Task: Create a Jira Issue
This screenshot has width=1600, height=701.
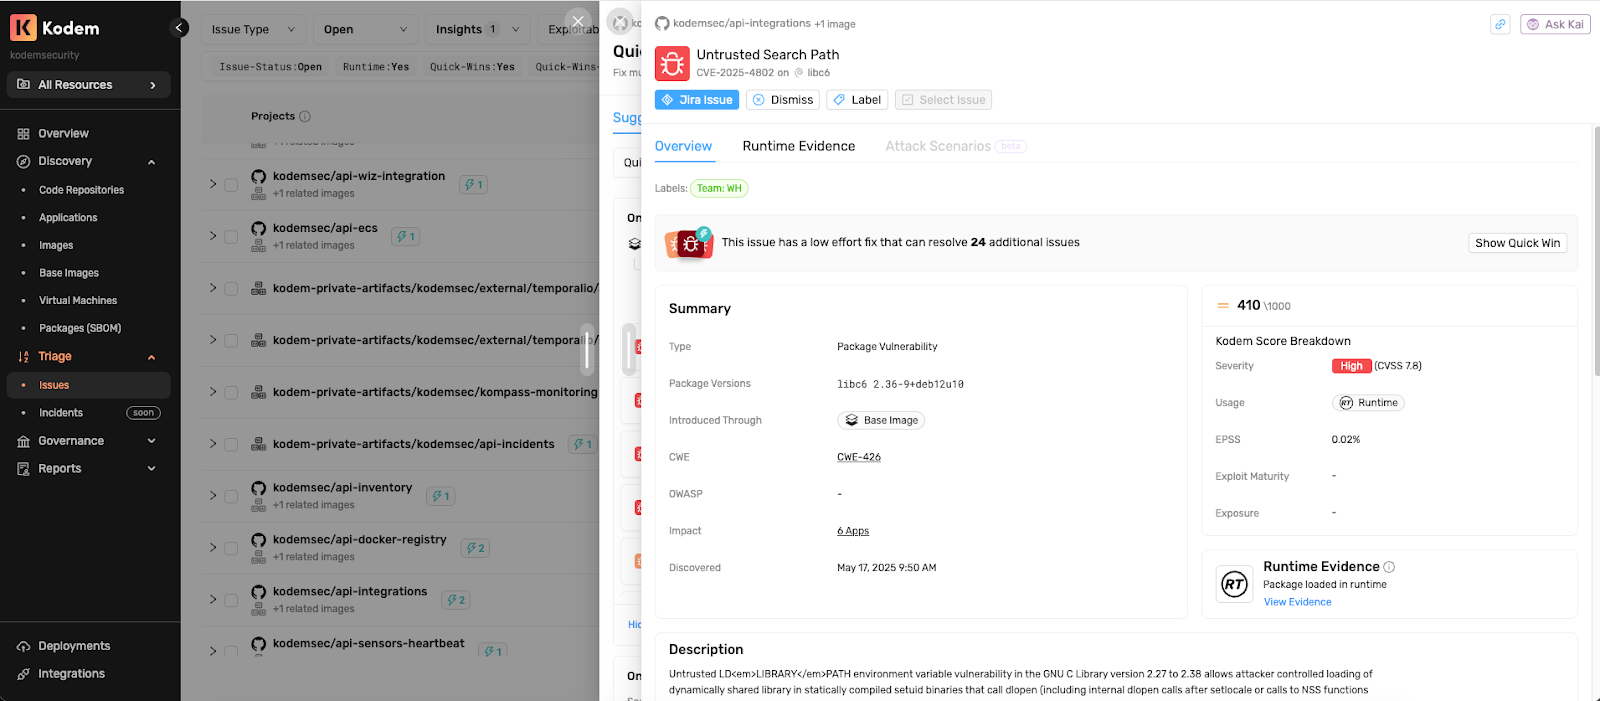Action: click(x=697, y=100)
